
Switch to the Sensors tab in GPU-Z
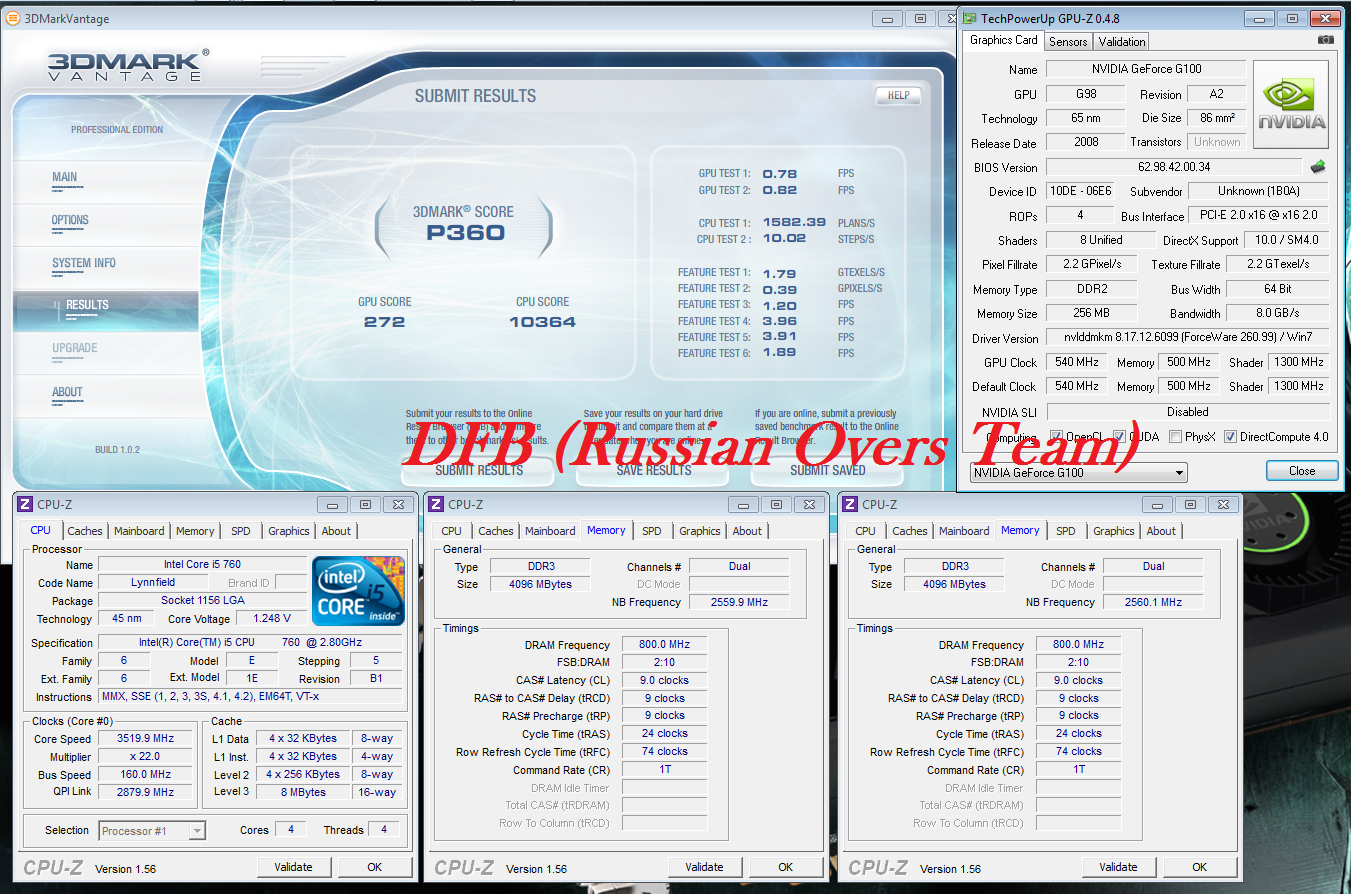[x=1068, y=41]
